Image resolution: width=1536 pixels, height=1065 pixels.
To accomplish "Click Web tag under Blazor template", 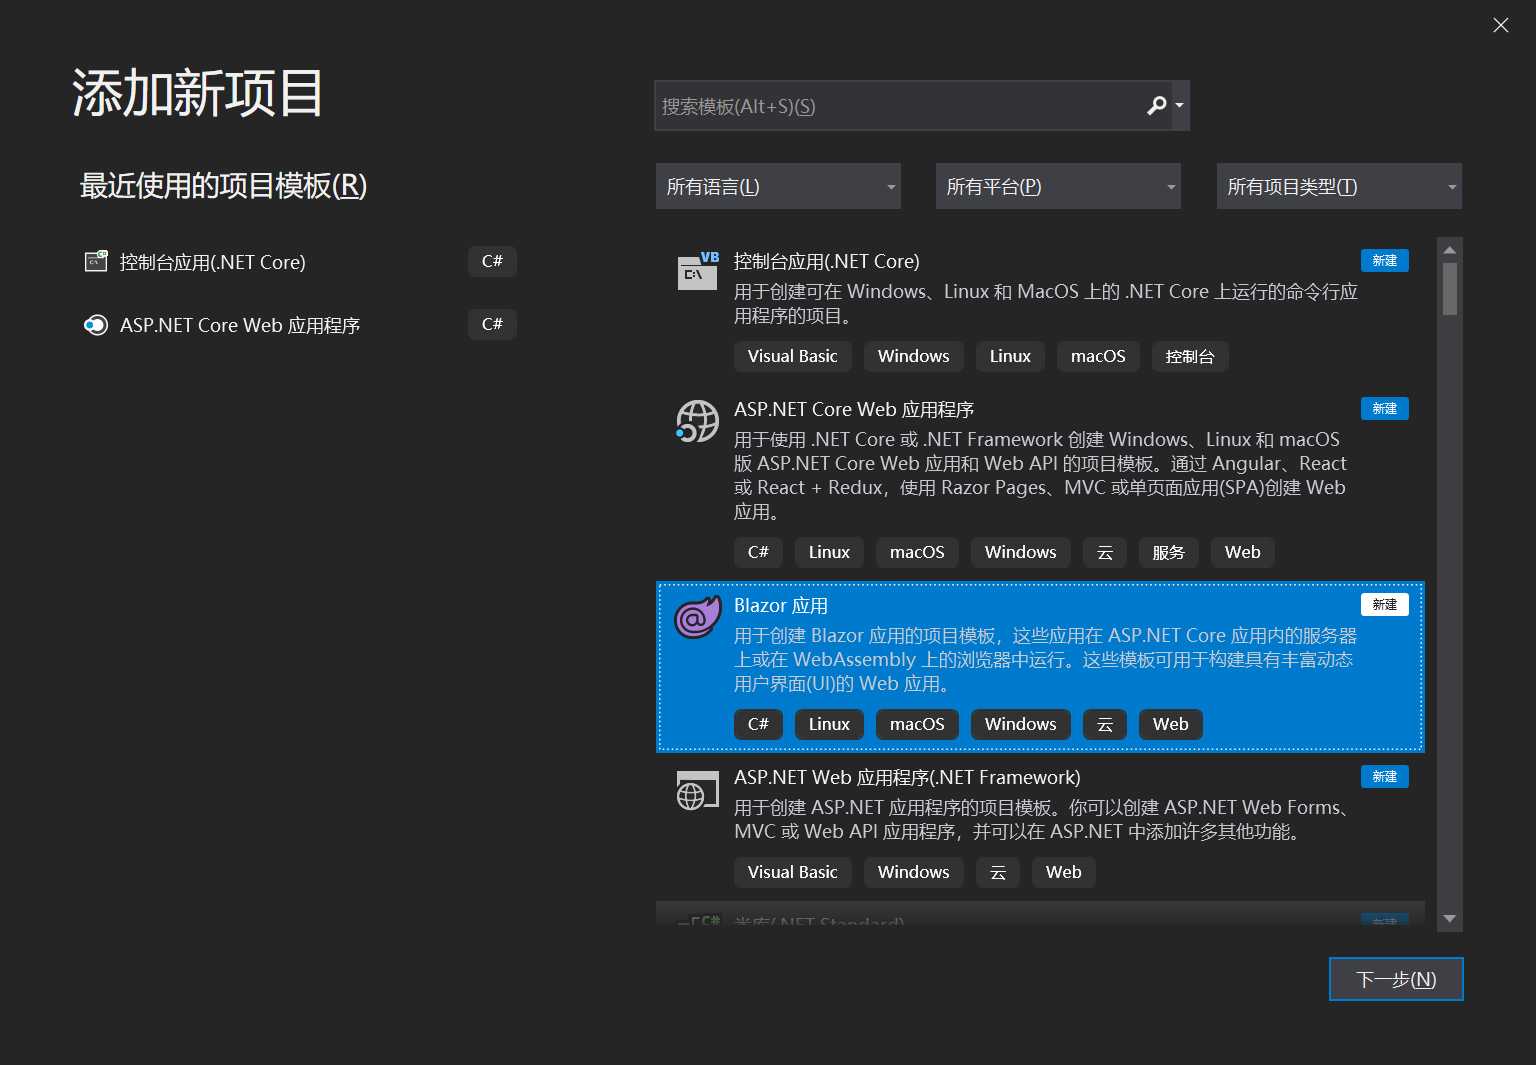I will tap(1170, 724).
